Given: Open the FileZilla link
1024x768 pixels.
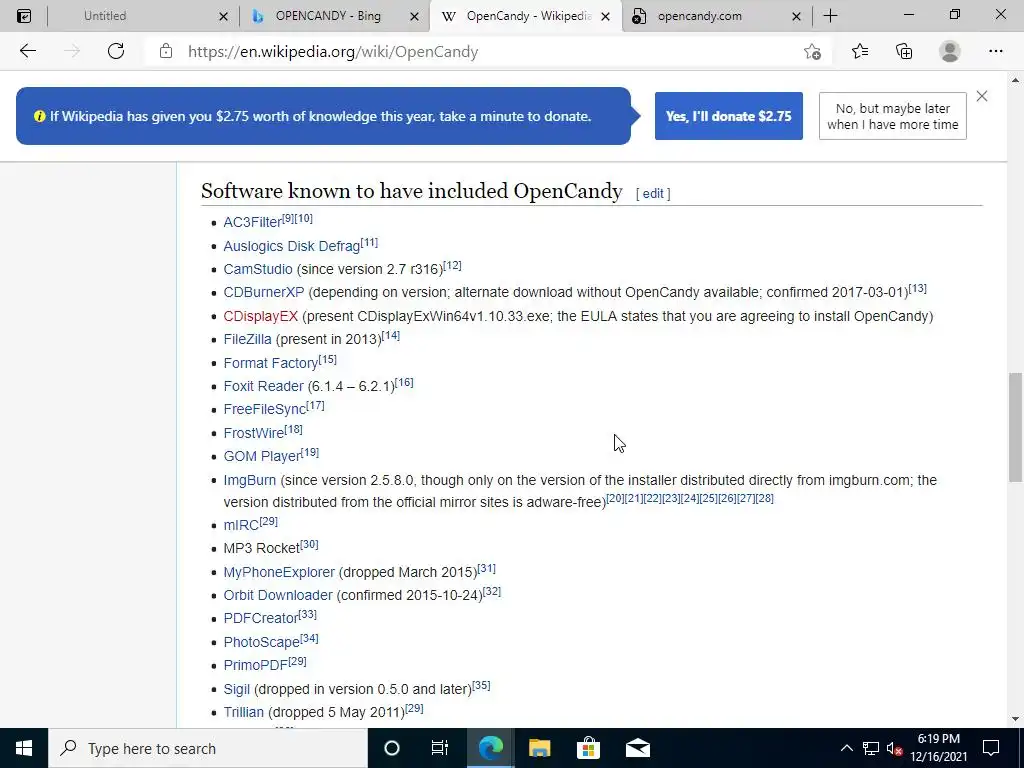Looking at the screenshot, I should click(x=248, y=339).
